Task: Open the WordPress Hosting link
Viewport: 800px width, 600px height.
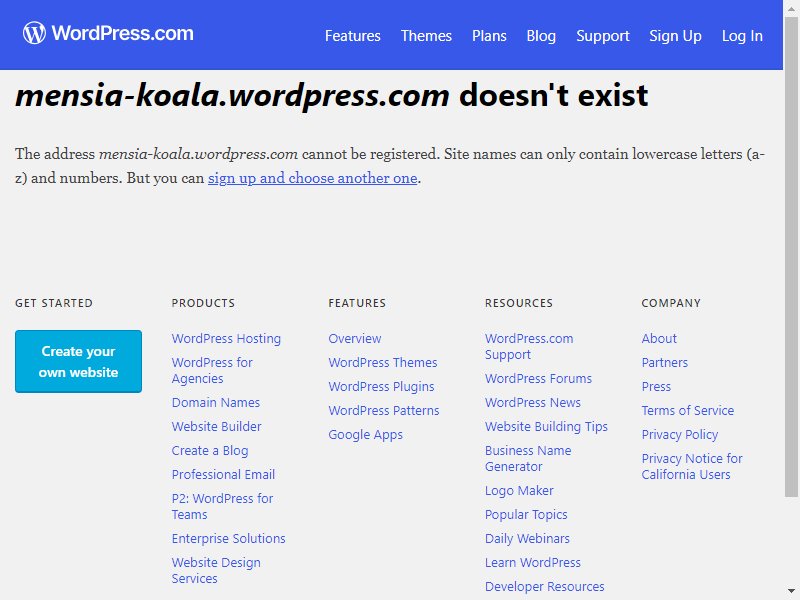Action: click(226, 339)
